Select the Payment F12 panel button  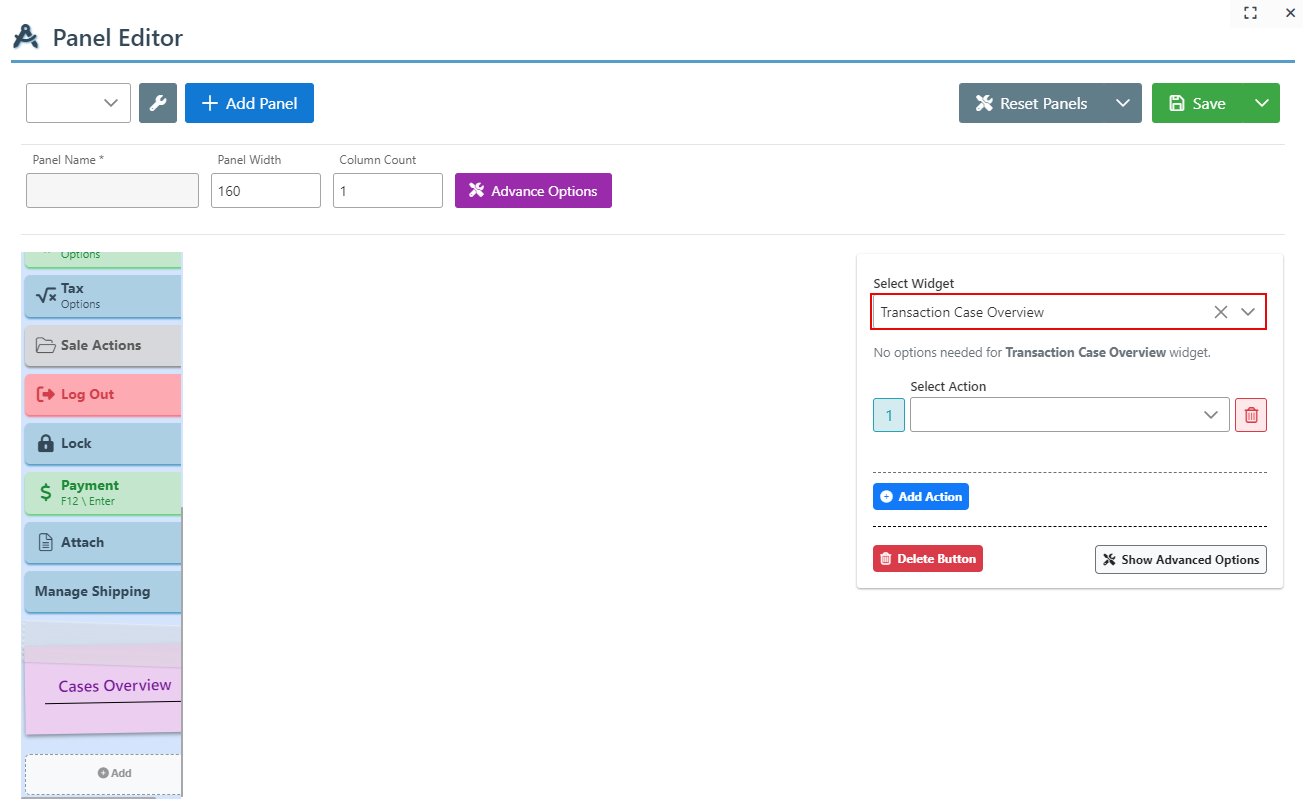[102, 492]
